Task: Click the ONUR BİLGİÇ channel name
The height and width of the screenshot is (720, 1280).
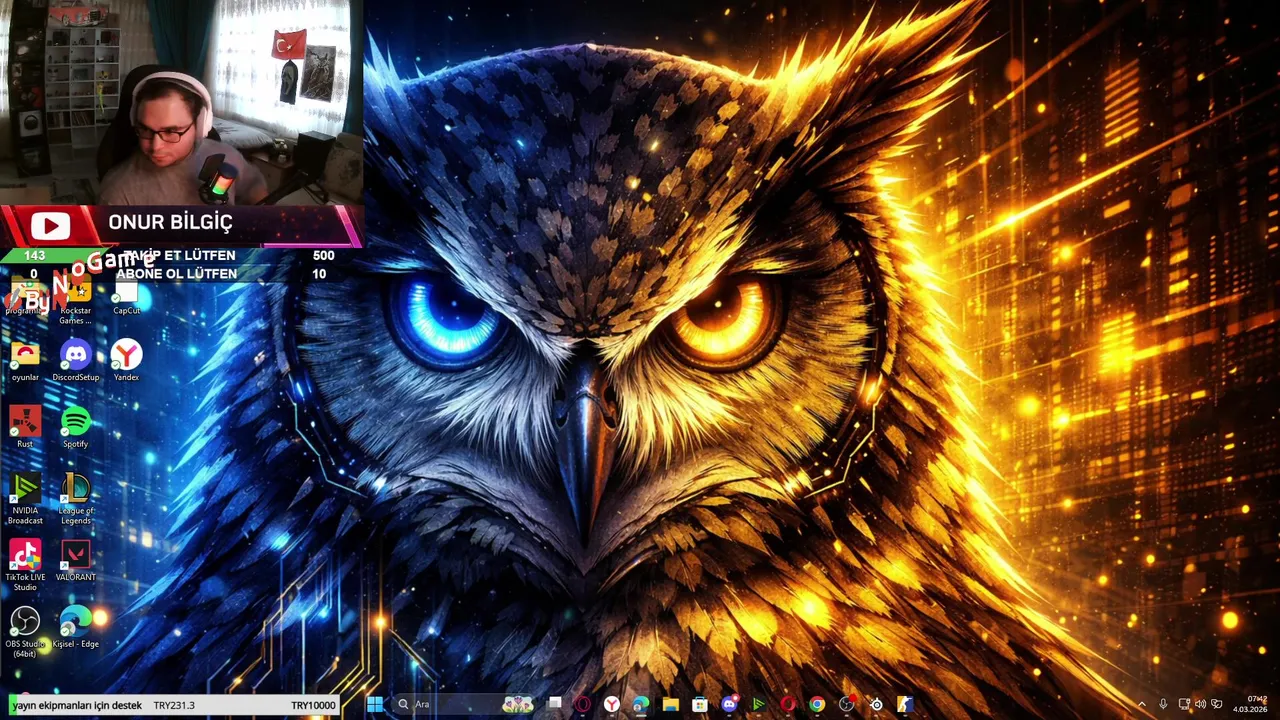Action: (170, 222)
